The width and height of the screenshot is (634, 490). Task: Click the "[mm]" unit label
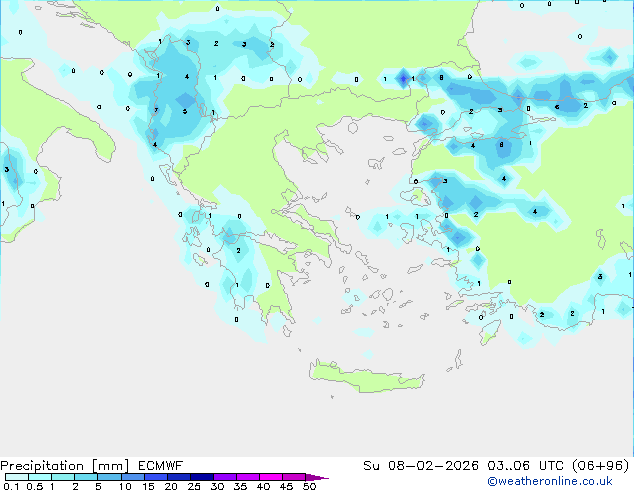coord(110,466)
